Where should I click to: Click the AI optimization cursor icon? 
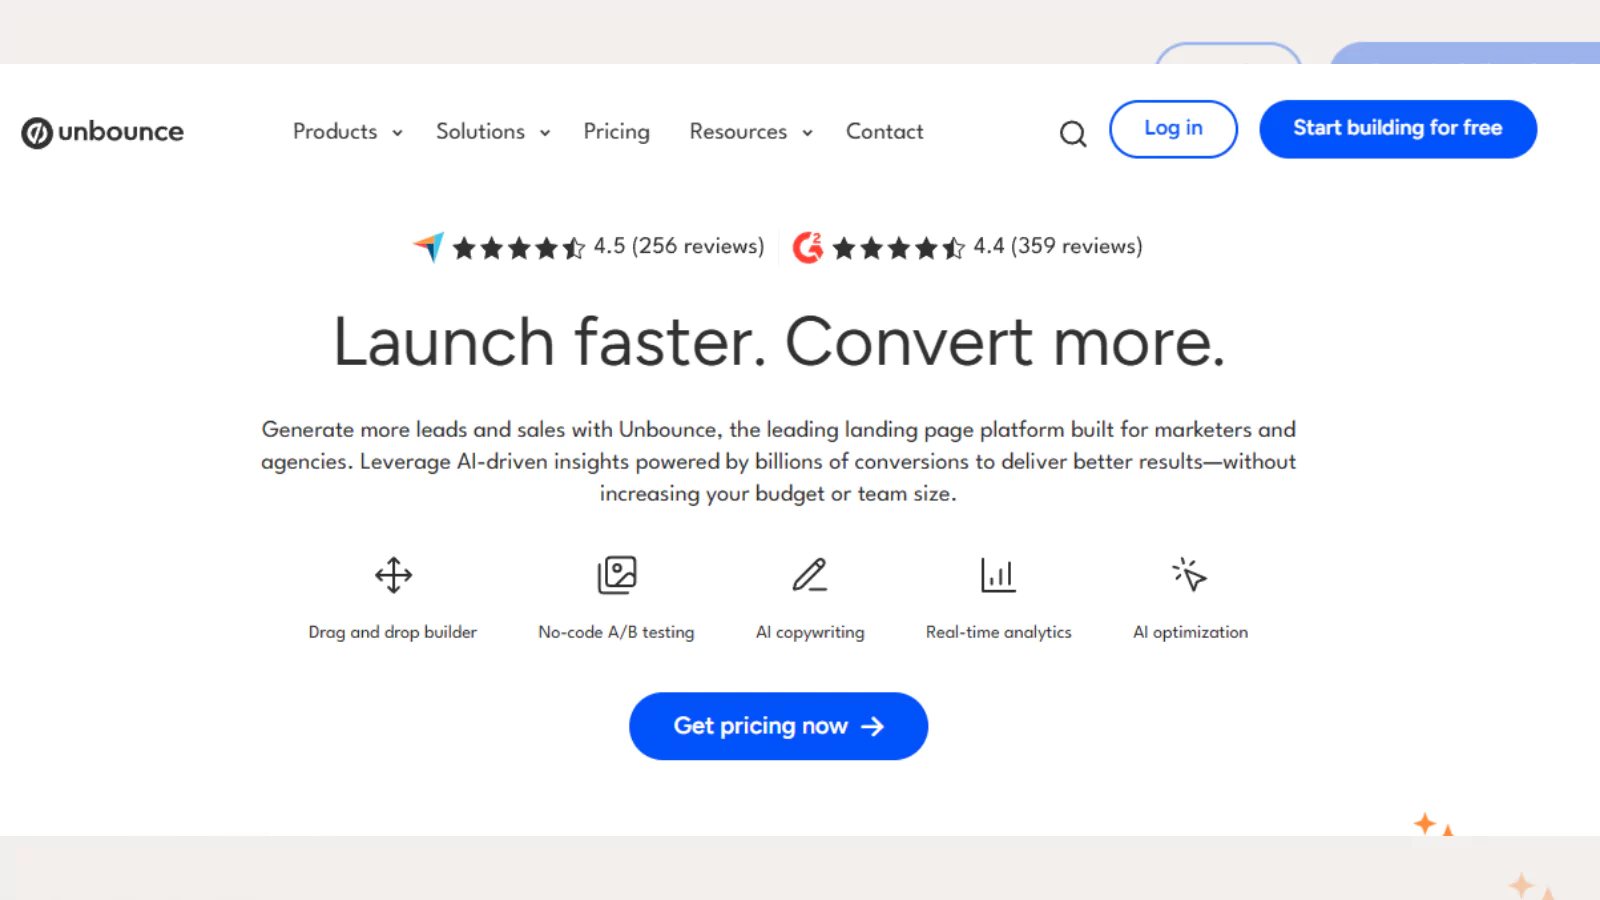1189,574
